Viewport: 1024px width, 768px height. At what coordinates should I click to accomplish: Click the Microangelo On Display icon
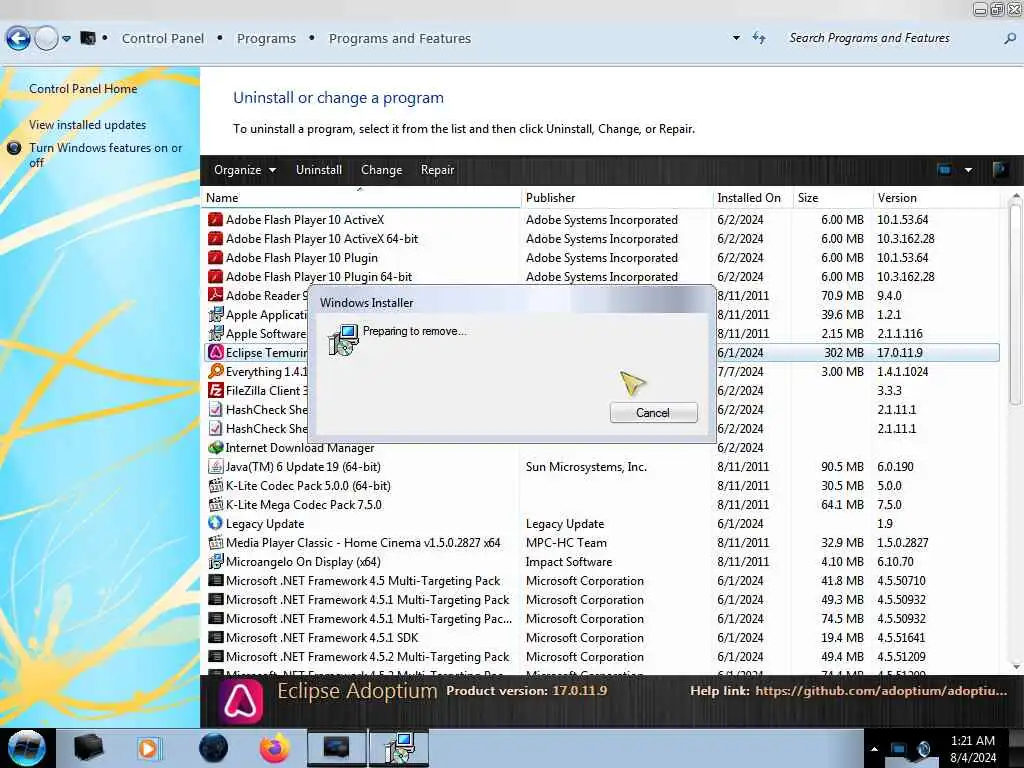coord(215,561)
